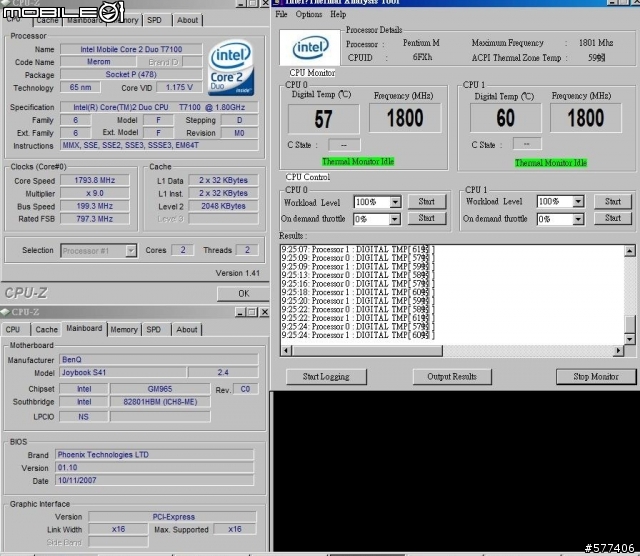Image resolution: width=640 pixels, height=556 pixels.
Task: Click Level 2 cache value 2048 KBytes
Action: [223, 206]
